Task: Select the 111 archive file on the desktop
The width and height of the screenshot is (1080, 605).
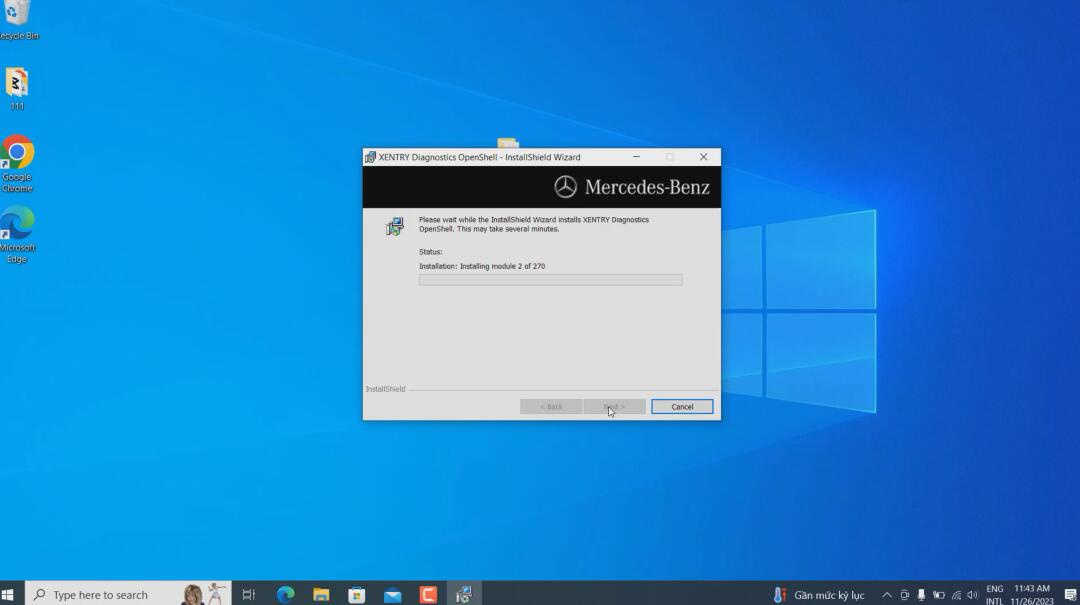Action: pos(17,89)
